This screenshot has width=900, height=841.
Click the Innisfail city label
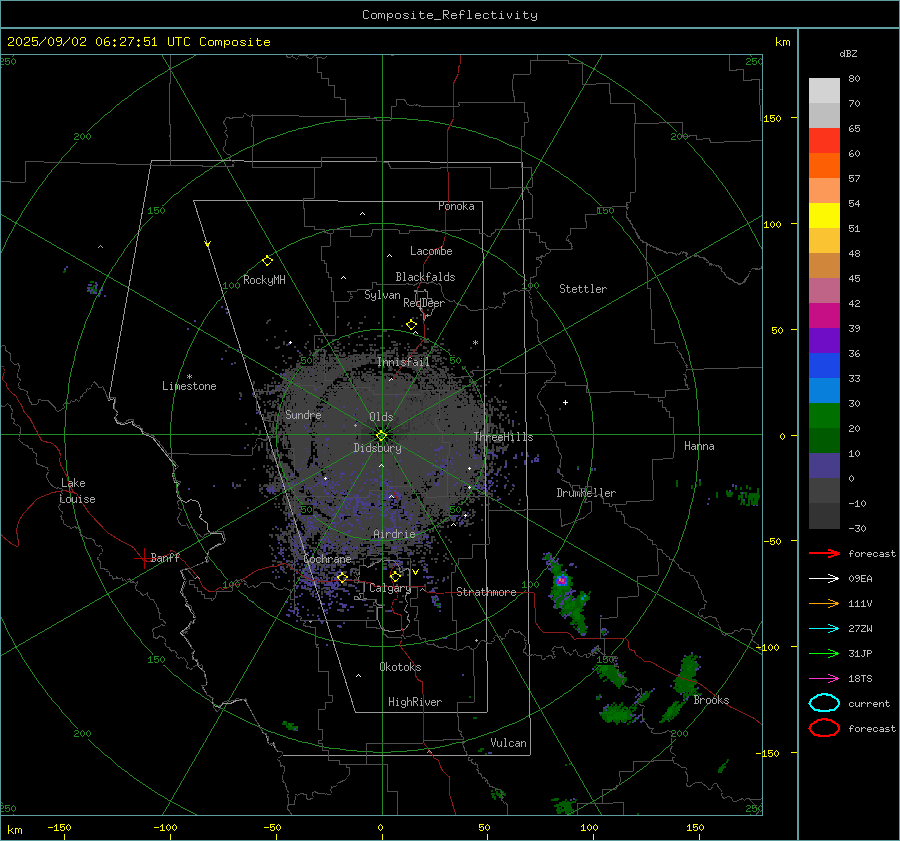click(403, 362)
